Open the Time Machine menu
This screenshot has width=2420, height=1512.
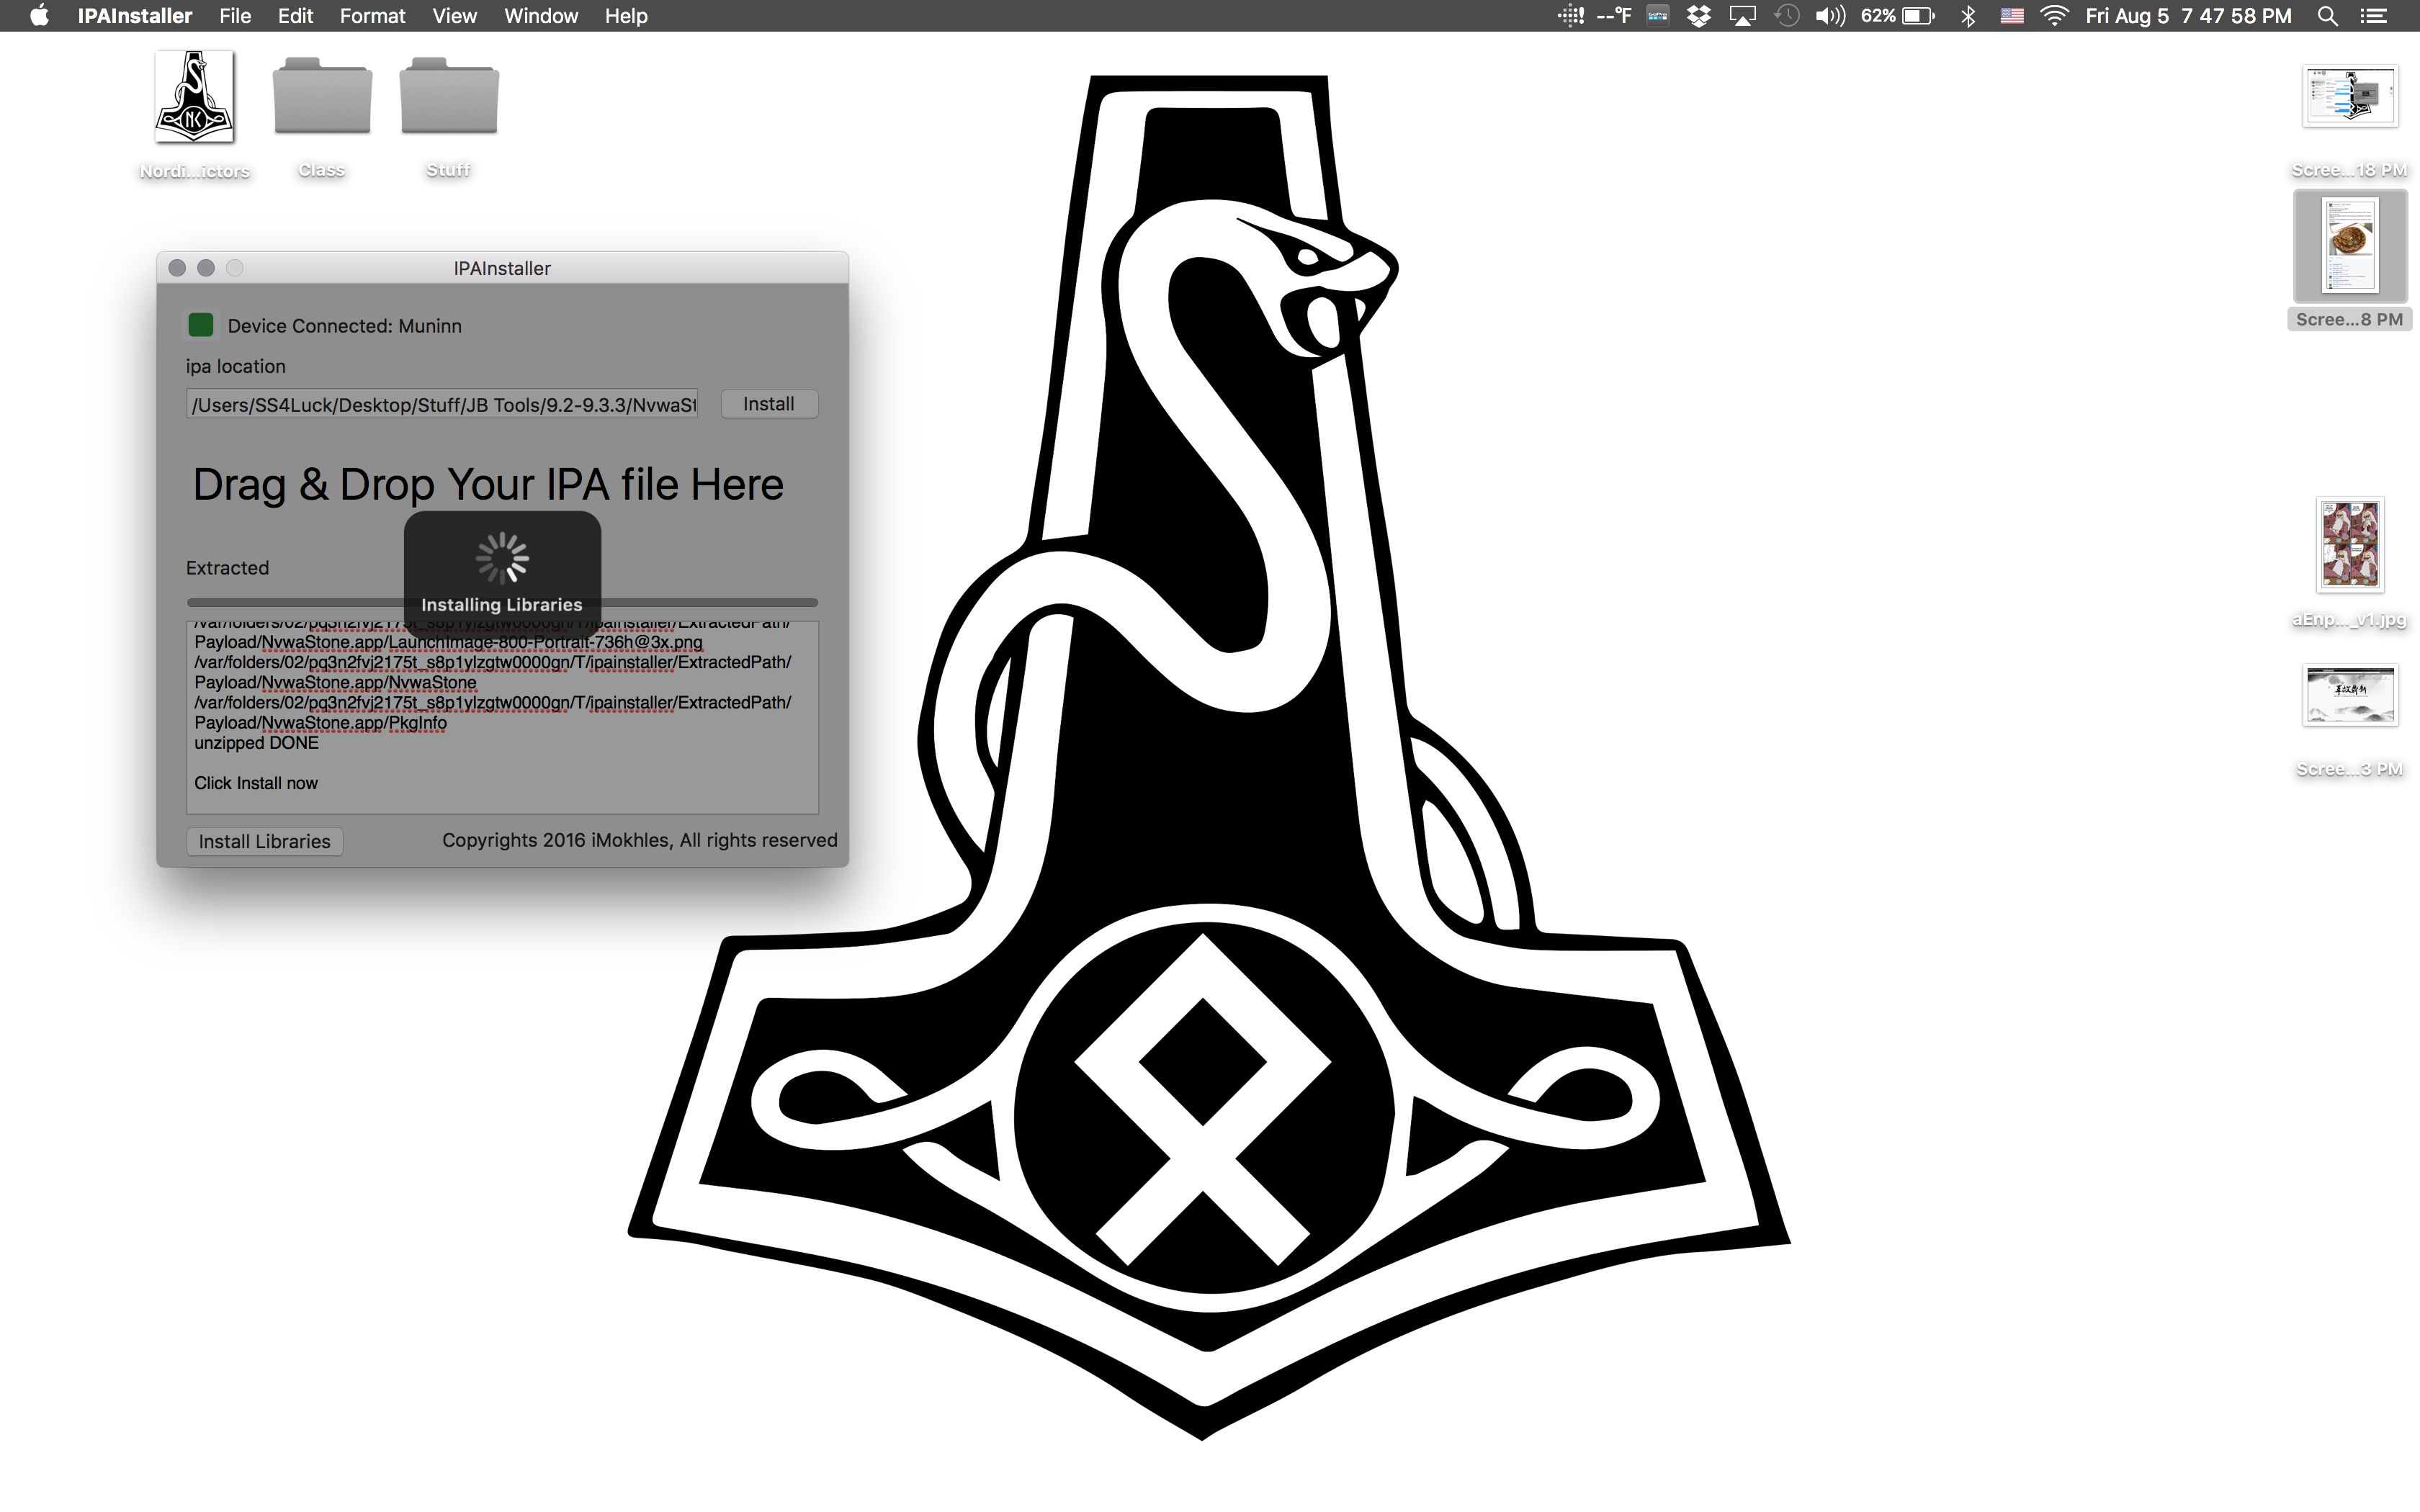[1787, 16]
